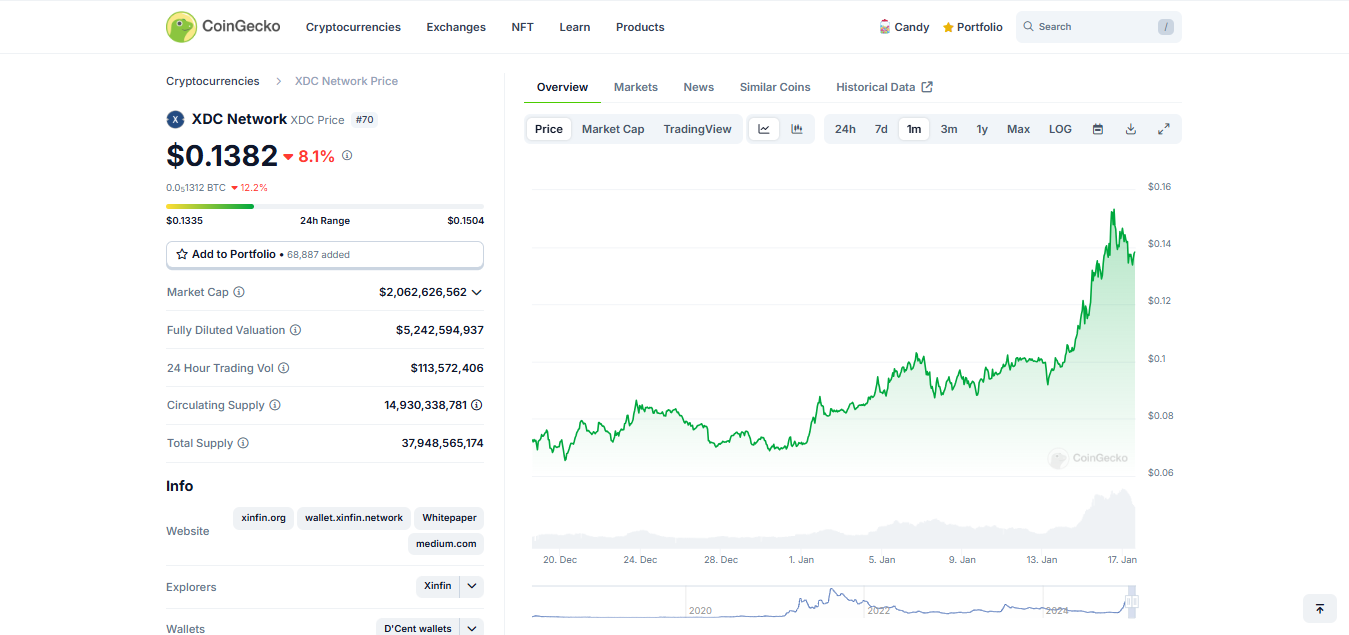This screenshot has width=1349, height=635.
Task: Open Portfolio star link
Action: 972,27
